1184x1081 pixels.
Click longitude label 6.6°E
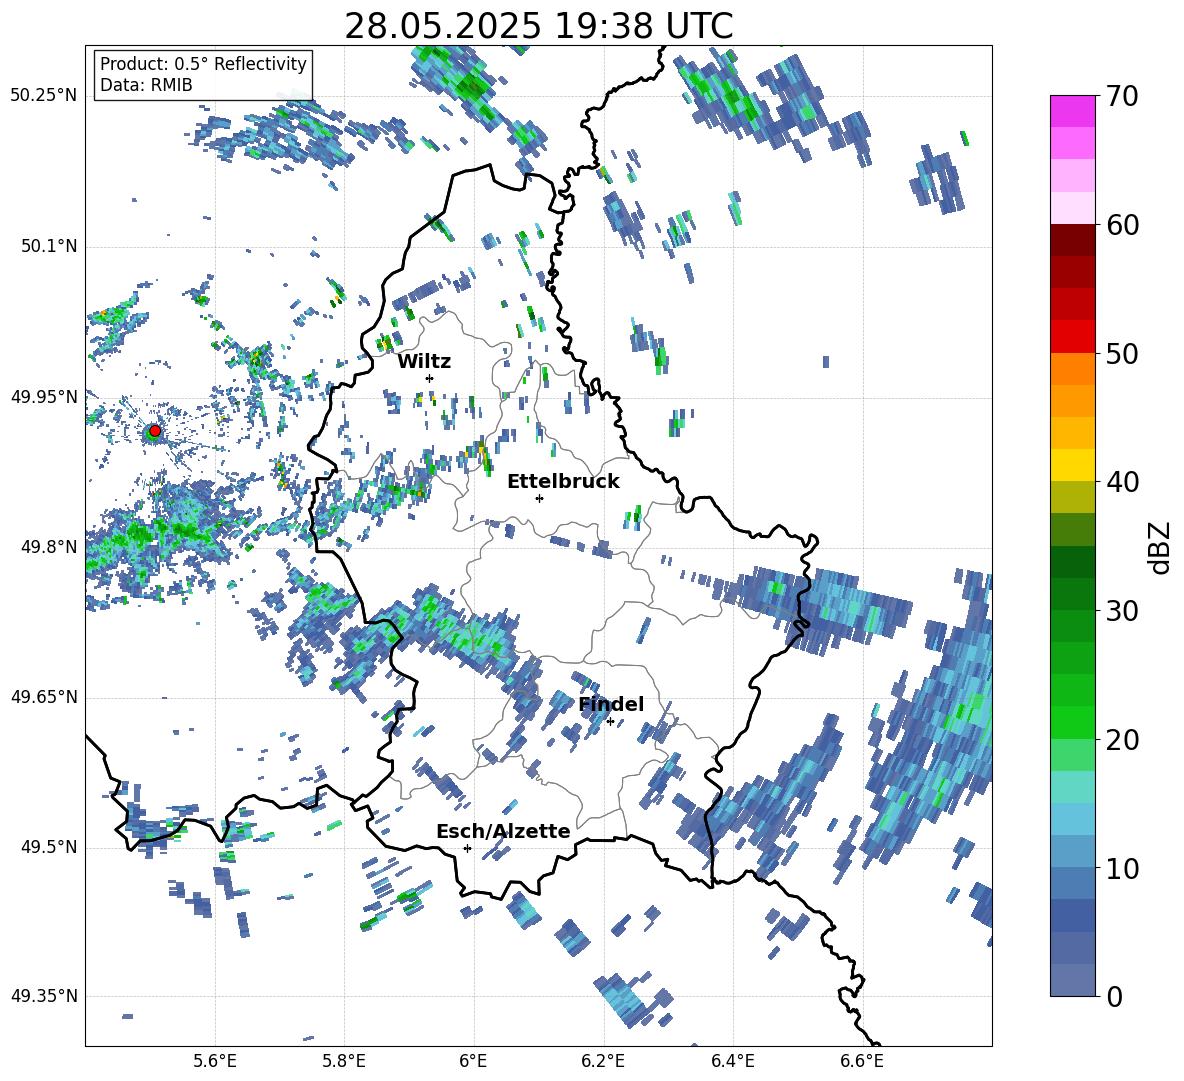(862, 1061)
